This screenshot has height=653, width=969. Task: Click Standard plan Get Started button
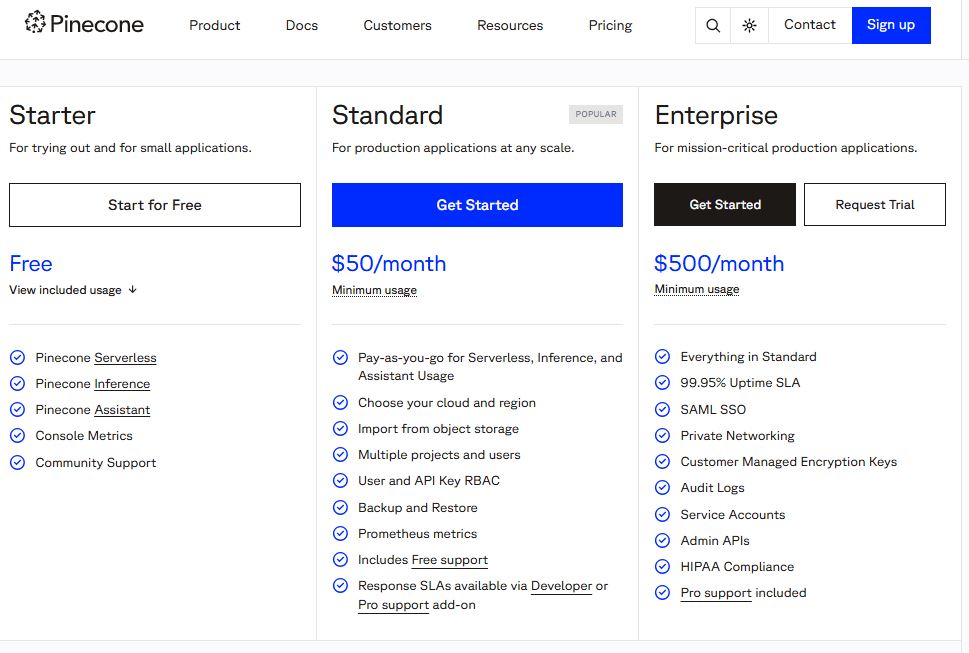click(x=477, y=204)
